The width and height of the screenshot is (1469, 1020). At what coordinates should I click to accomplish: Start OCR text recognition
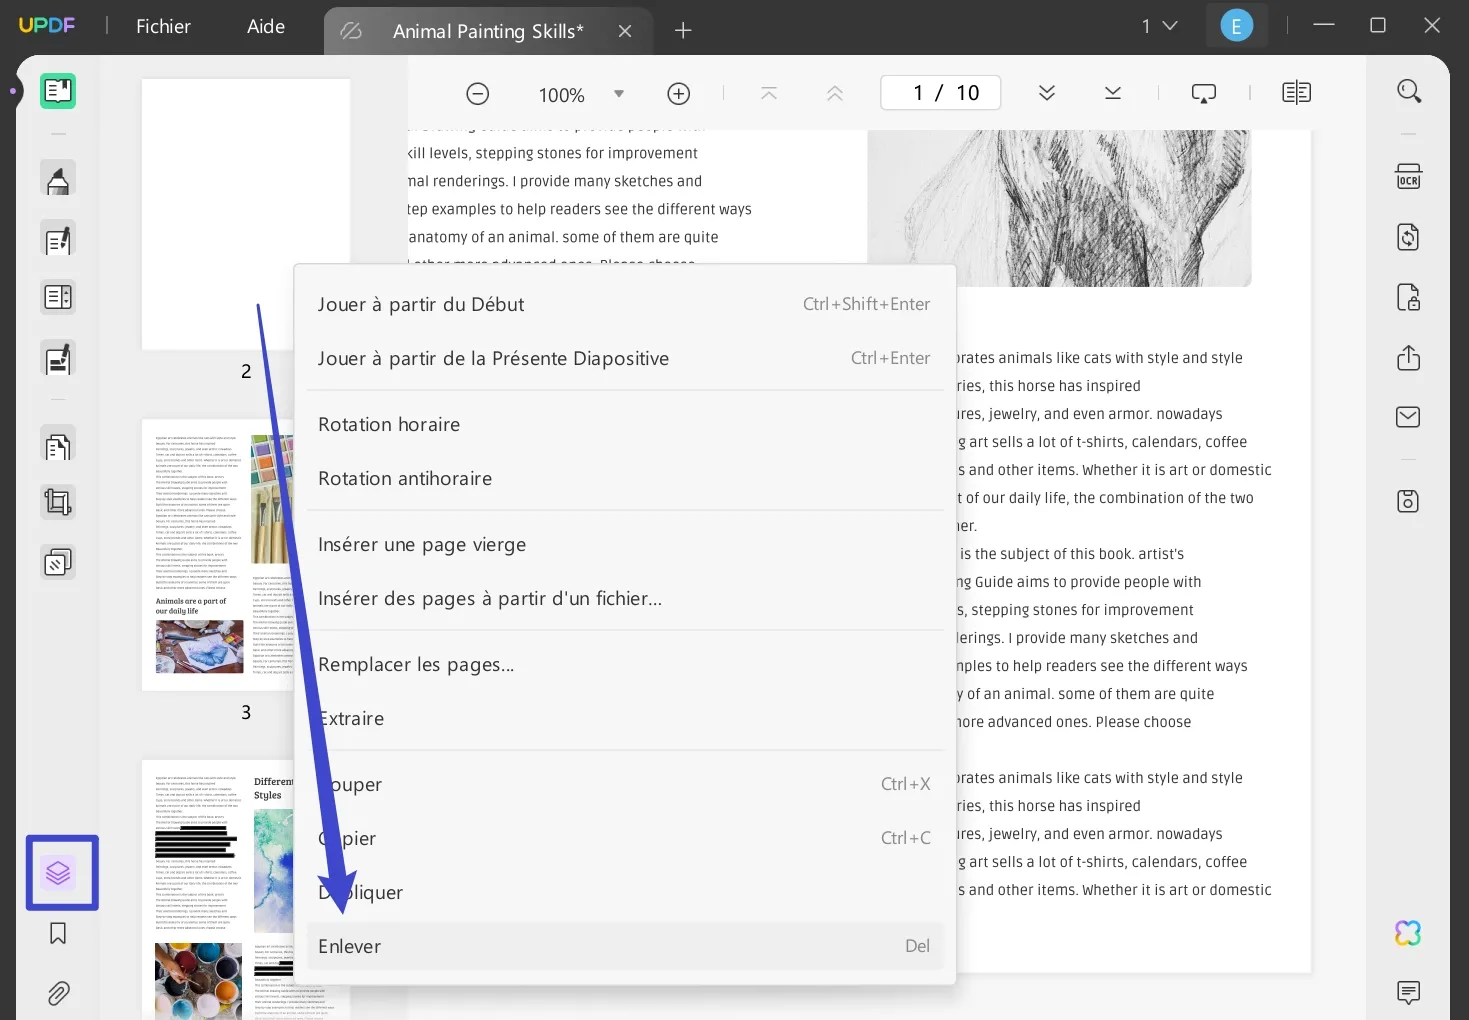[1408, 175]
